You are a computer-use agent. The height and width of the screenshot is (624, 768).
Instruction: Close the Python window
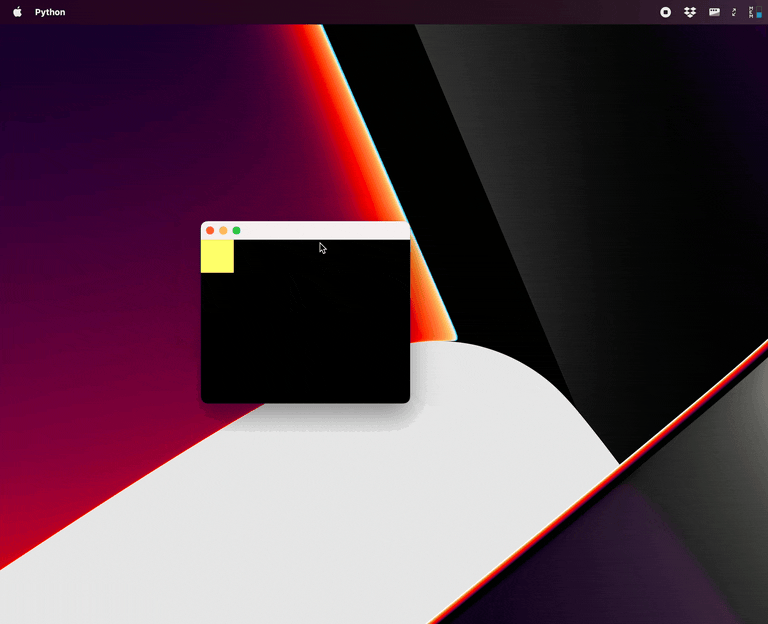coord(210,230)
